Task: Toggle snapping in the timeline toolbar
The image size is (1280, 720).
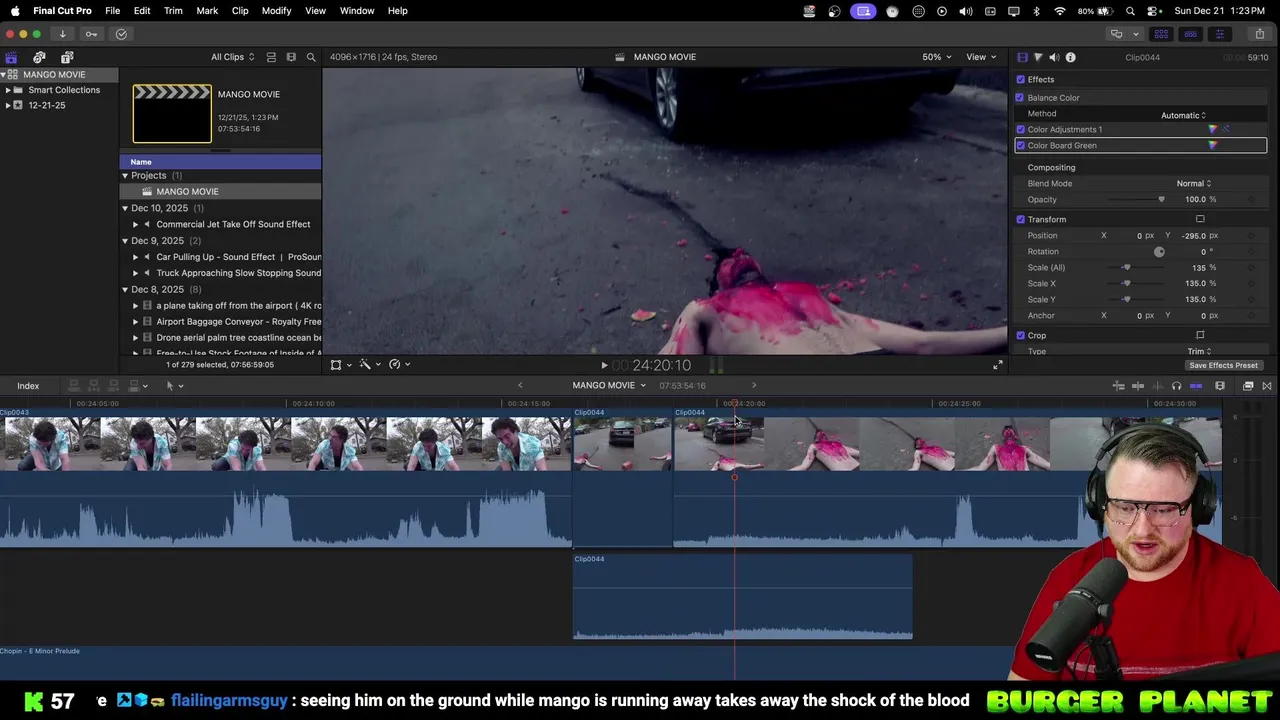Action: (1196, 386)
